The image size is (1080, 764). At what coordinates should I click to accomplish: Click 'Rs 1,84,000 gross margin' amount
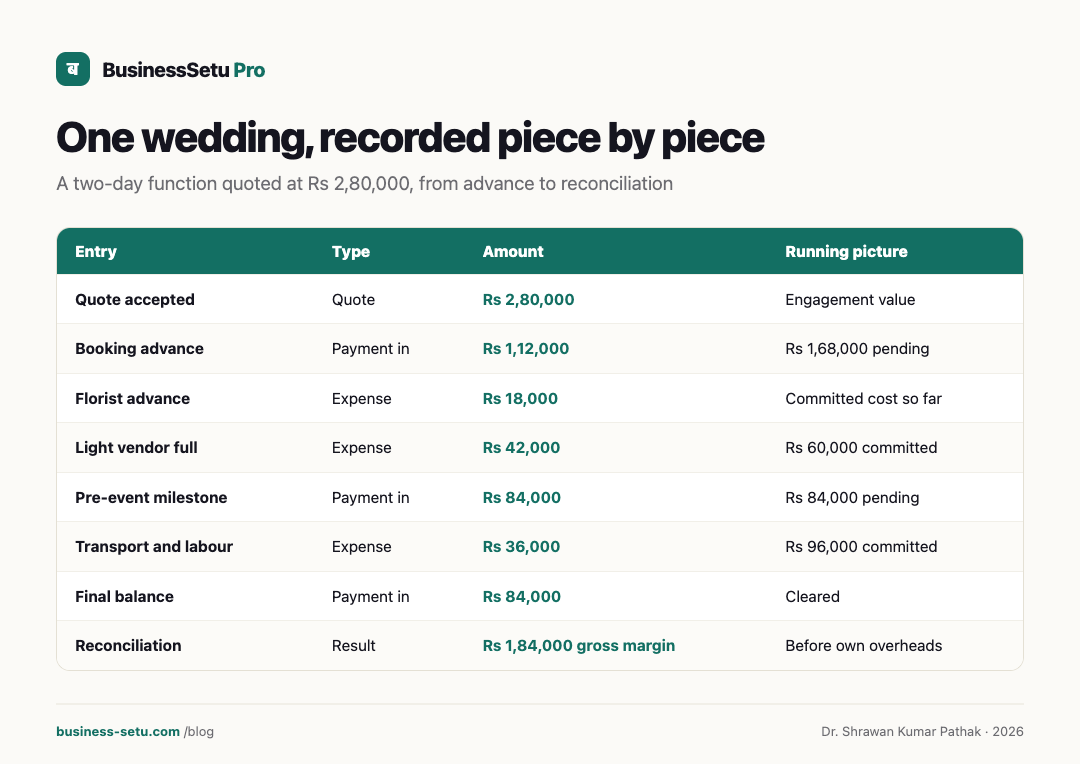coord(579,646)
